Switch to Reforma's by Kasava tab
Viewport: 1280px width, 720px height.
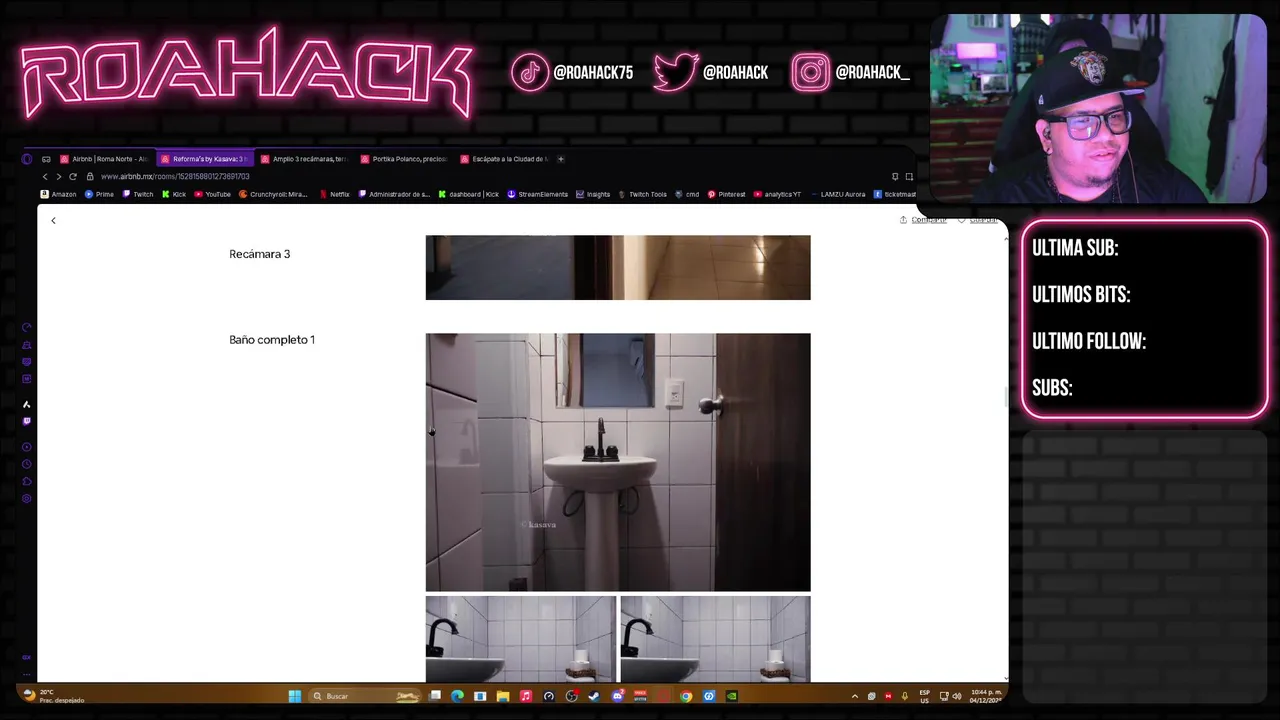[x=204, y=159]
